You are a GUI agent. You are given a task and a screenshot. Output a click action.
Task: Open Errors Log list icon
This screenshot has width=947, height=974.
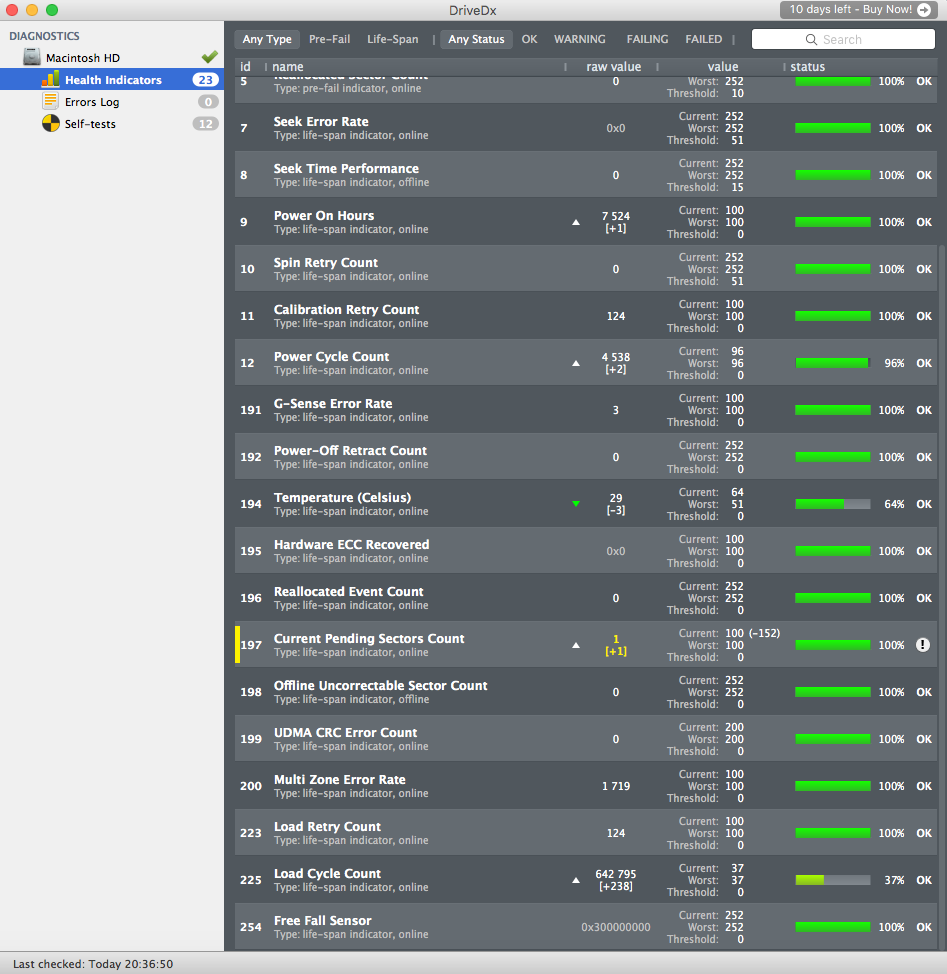(50, 101)
